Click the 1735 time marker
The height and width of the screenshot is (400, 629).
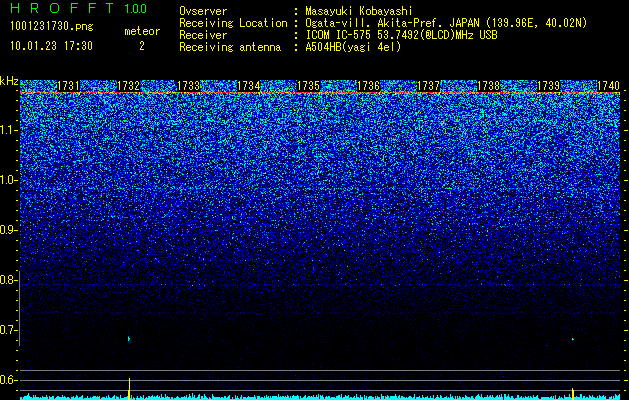point(308,86)
